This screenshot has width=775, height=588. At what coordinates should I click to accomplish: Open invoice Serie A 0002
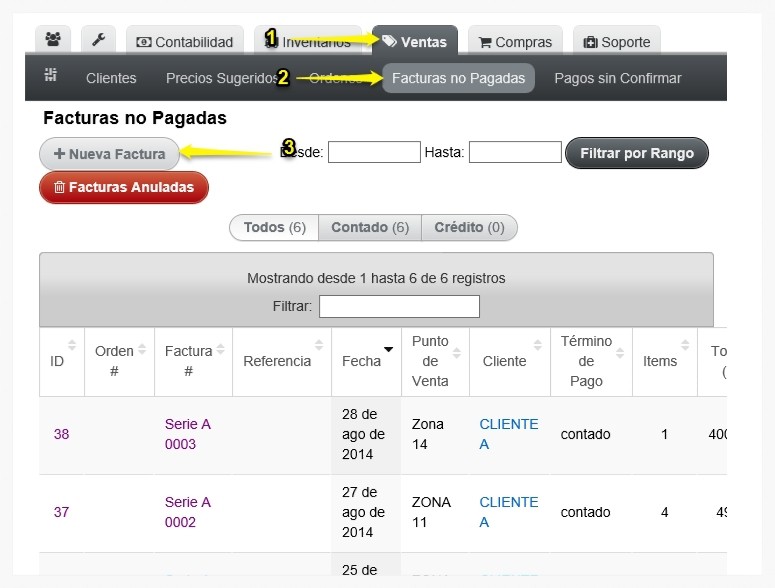click(188, 512)
